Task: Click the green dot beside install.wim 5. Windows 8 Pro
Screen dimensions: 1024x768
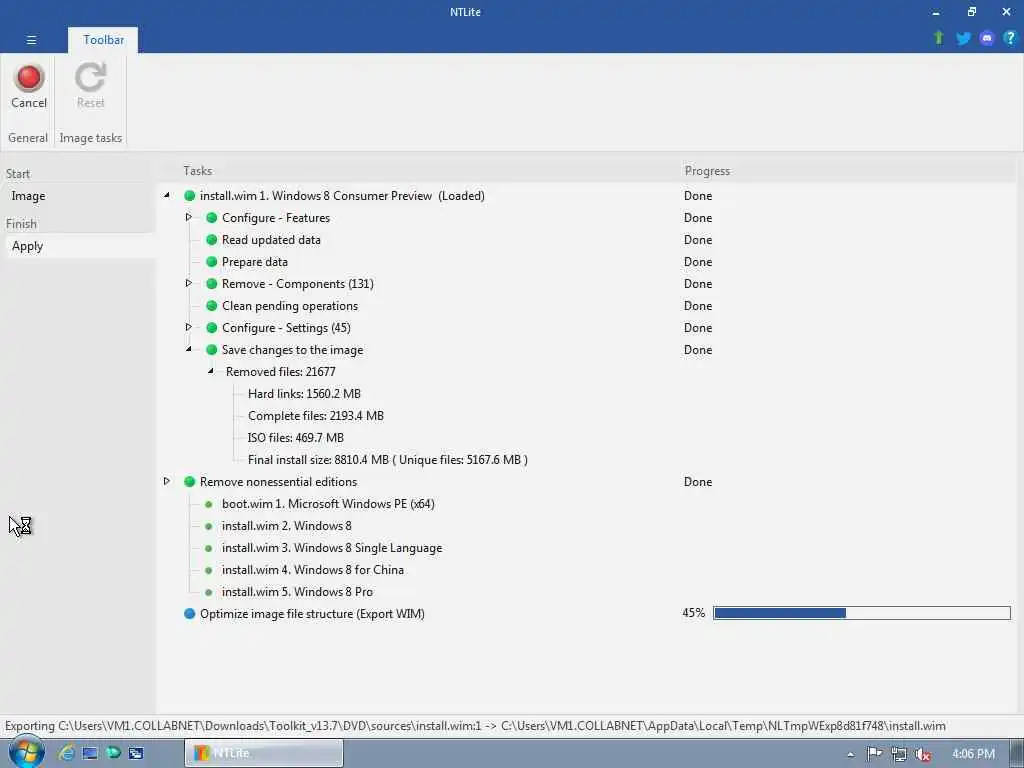Action: [x=208, y=592]
